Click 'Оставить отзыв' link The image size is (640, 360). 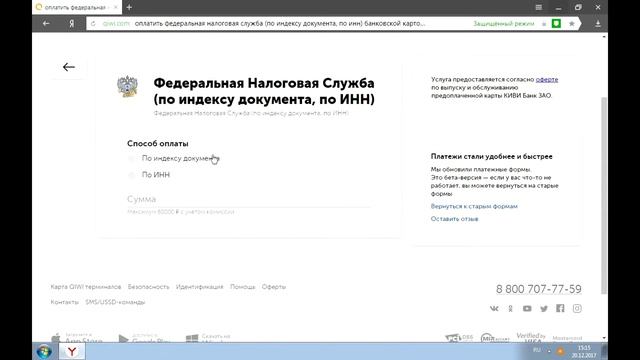point(454,219)
